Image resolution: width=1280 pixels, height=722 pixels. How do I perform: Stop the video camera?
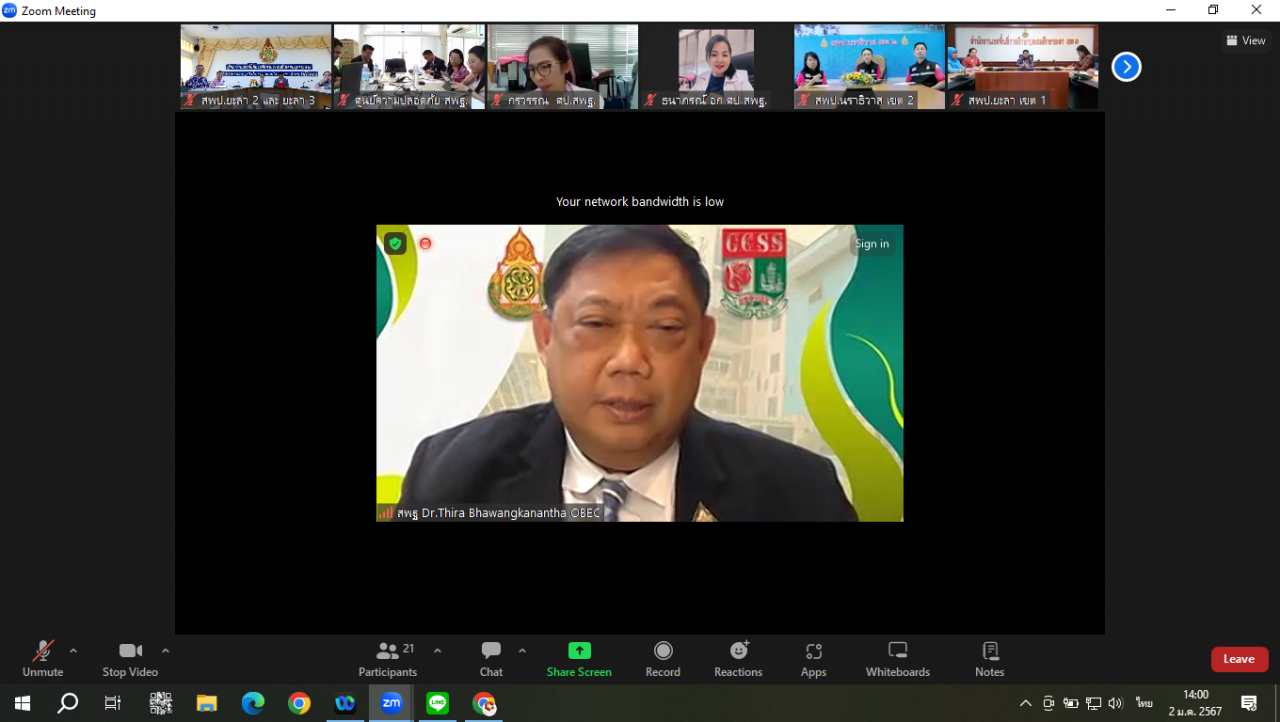click(130, 659)
